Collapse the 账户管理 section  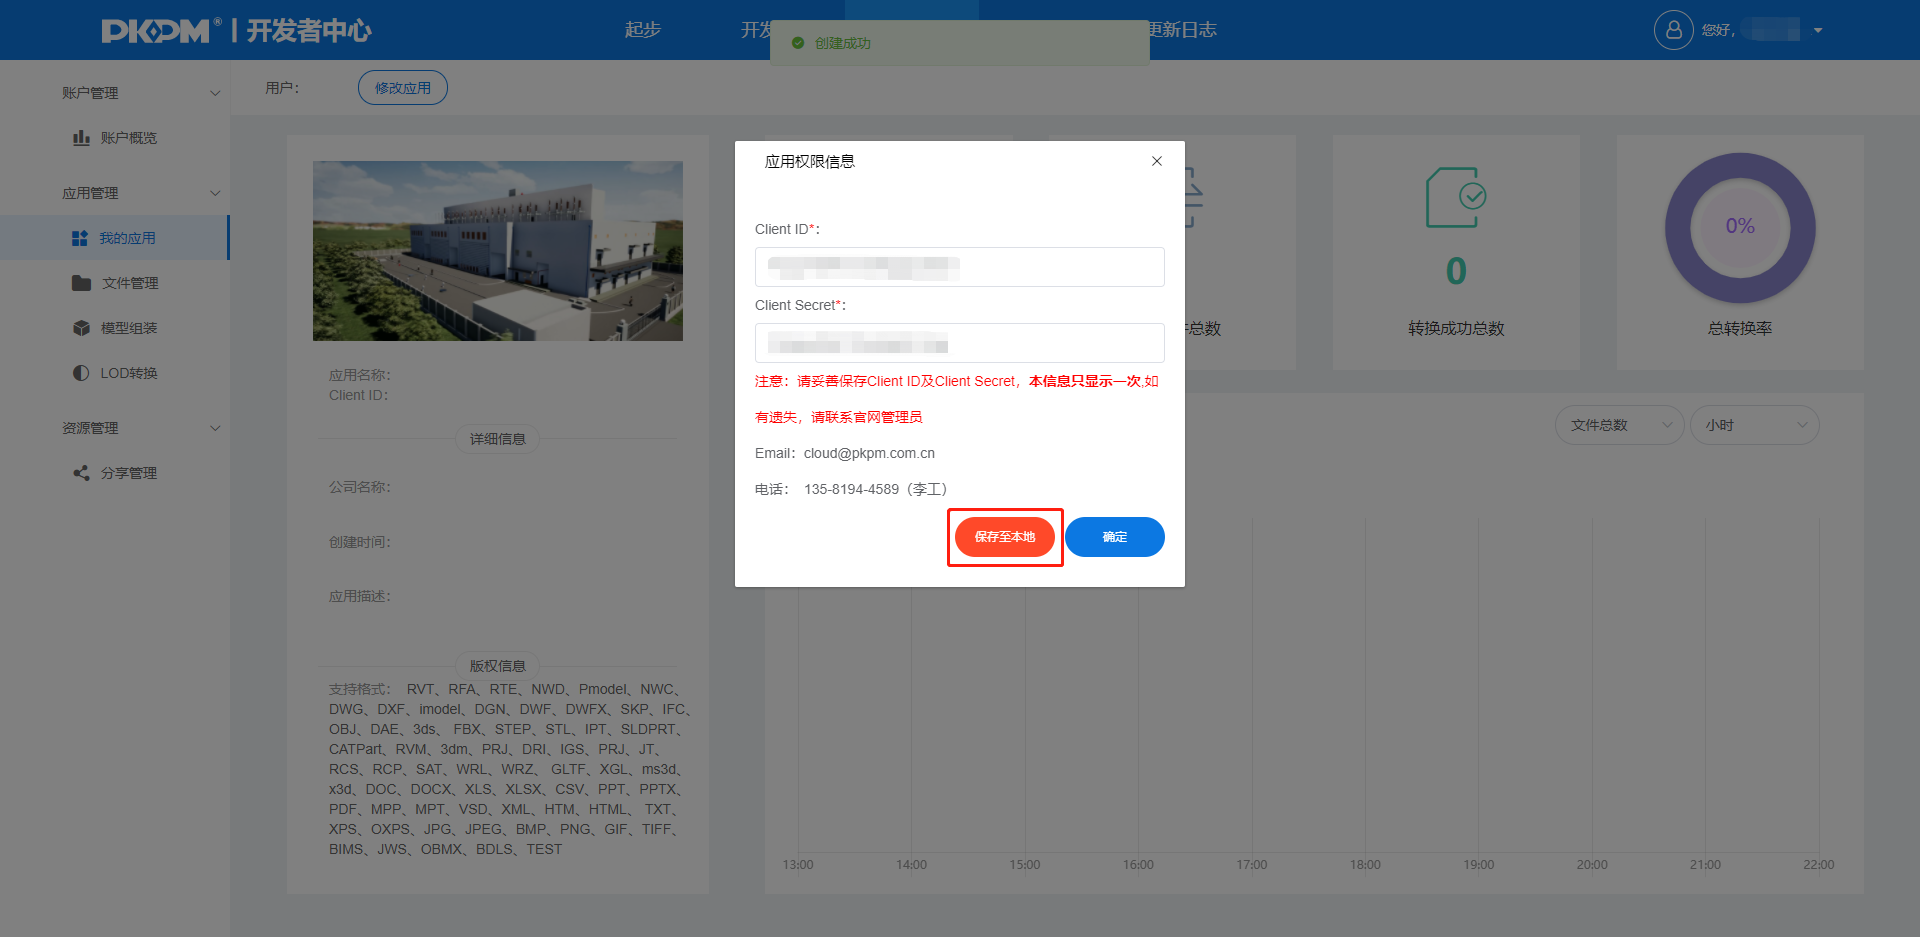tap(215, 92)
